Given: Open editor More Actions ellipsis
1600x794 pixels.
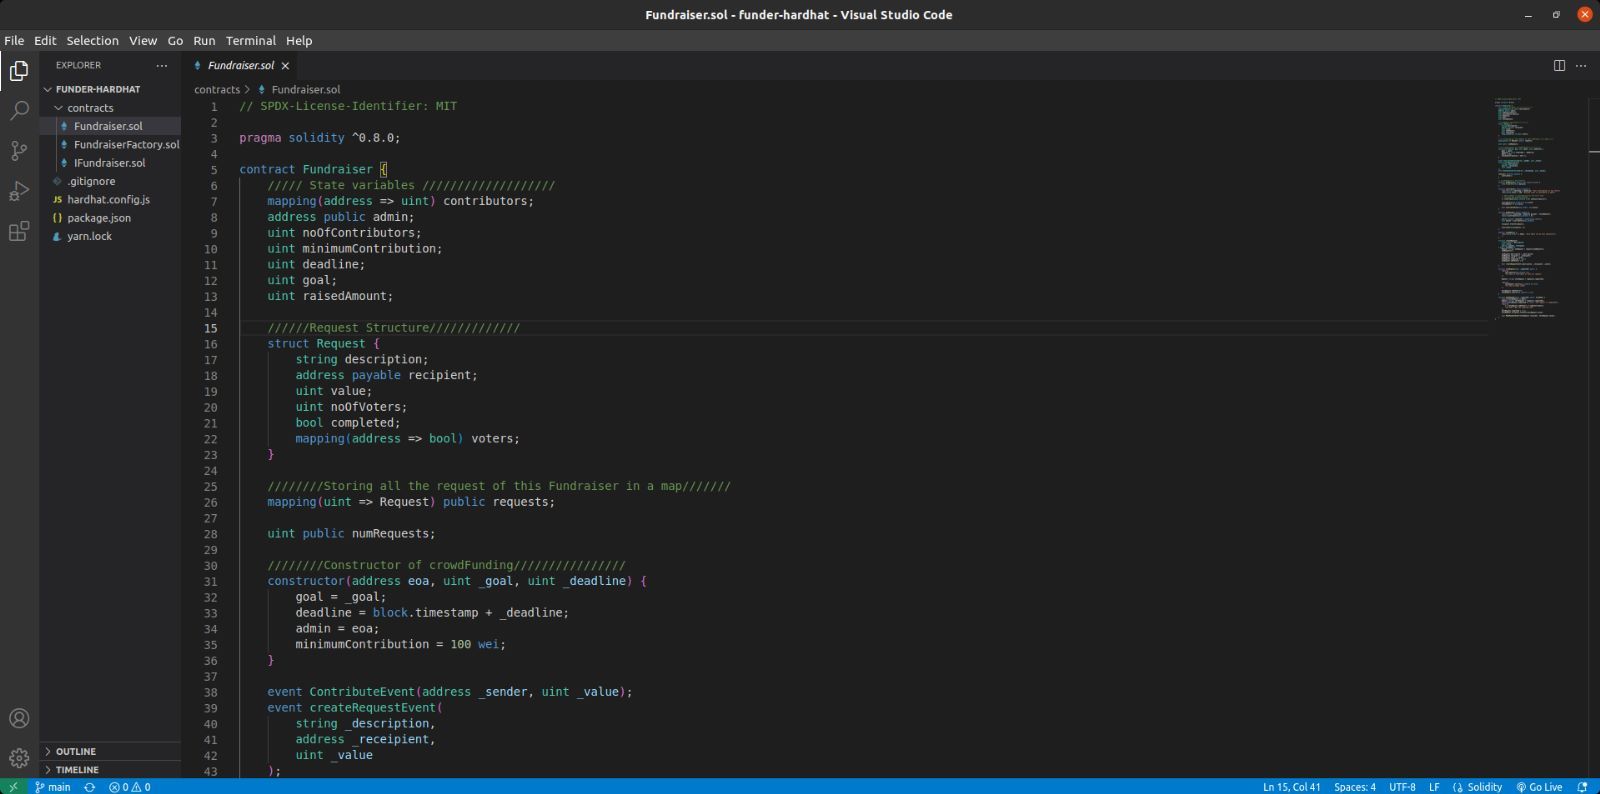Looking at the screenshot, I should [1581, 65].
